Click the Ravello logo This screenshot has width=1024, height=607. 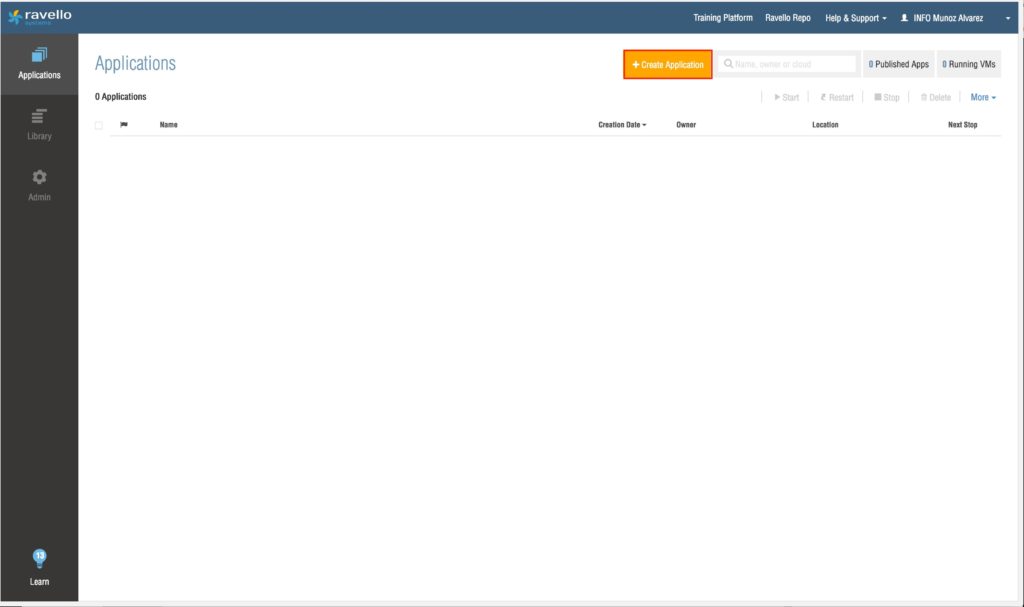tap(40, 17)
